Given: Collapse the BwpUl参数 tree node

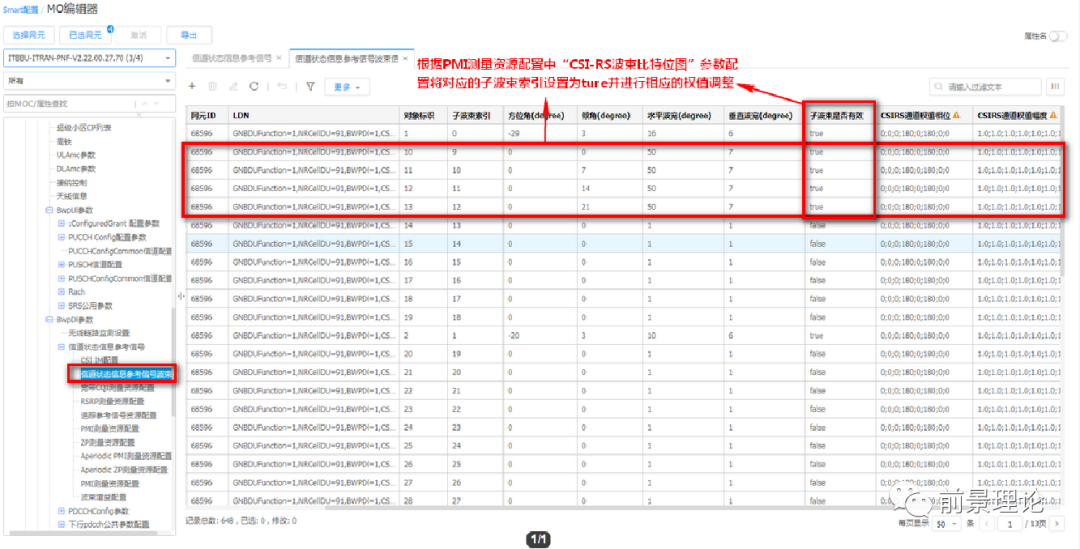Looking at the screenshot, I should click(49, 211).
